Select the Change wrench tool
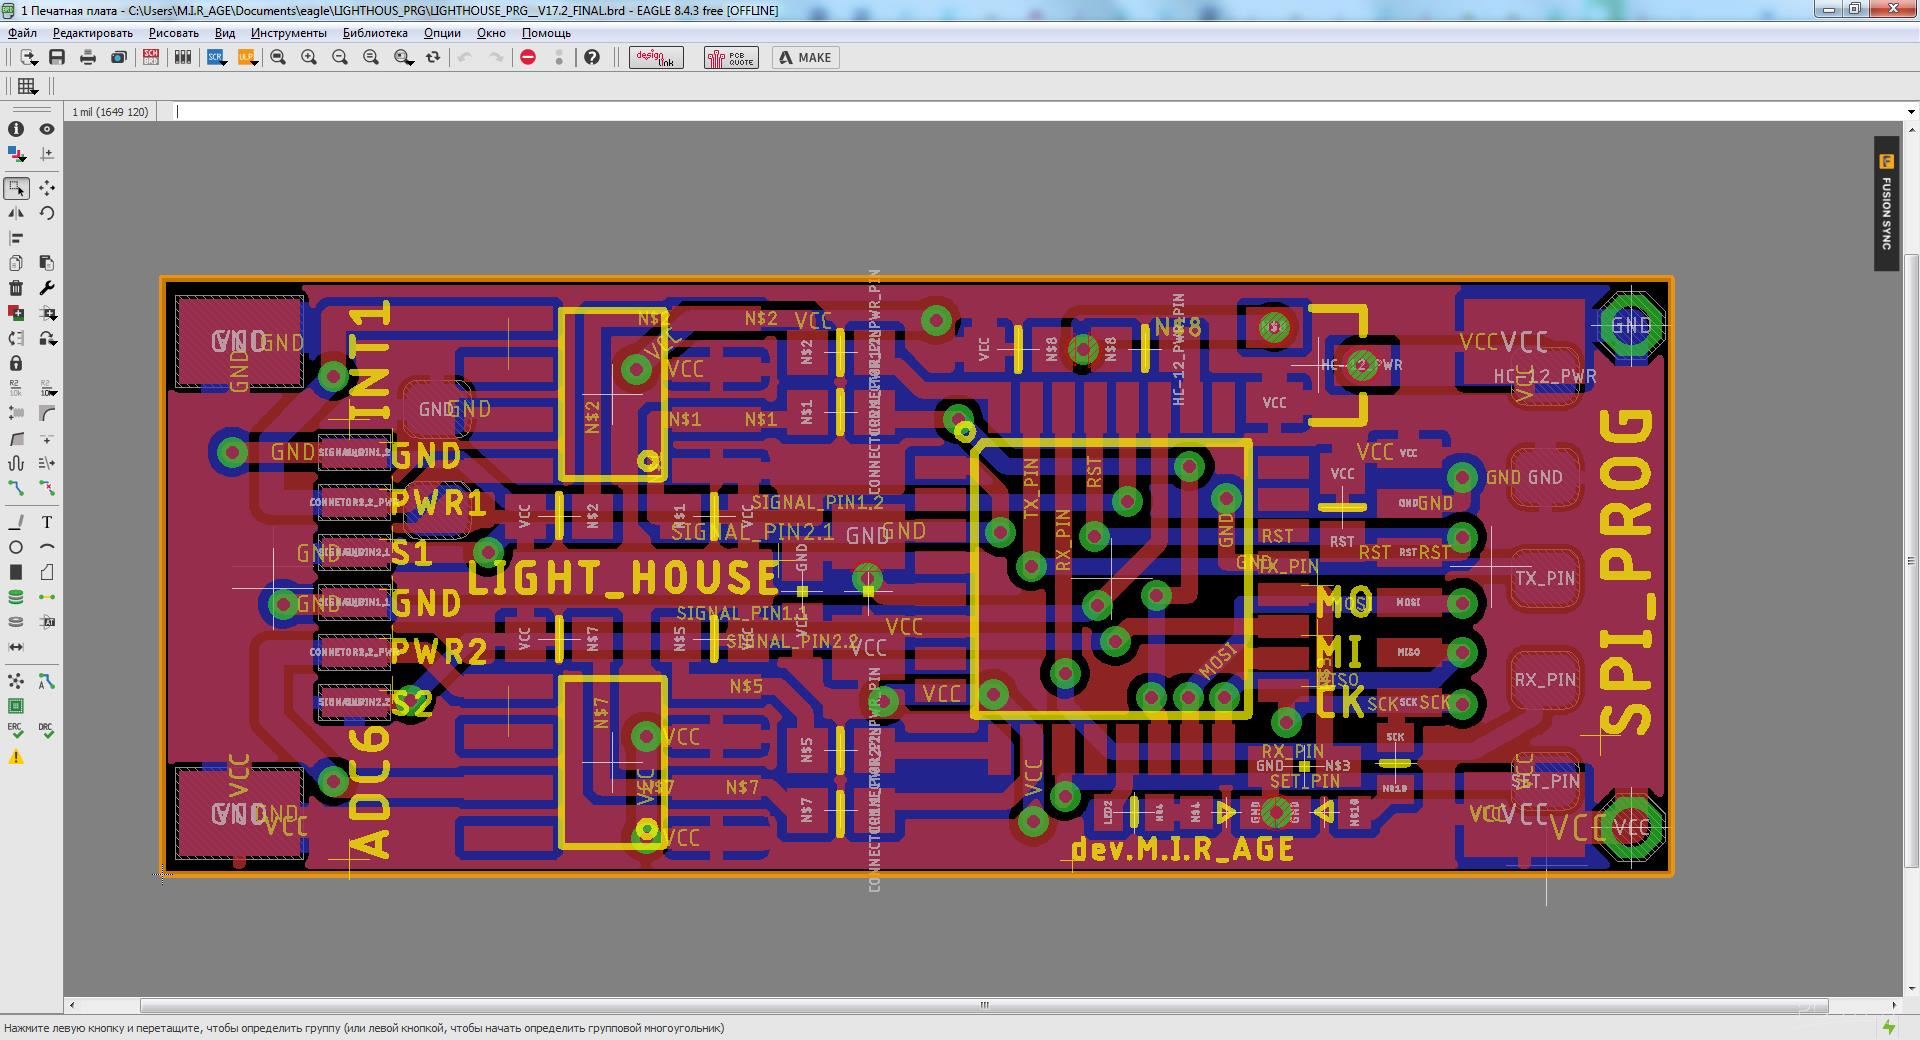 (x=47, y=288)
